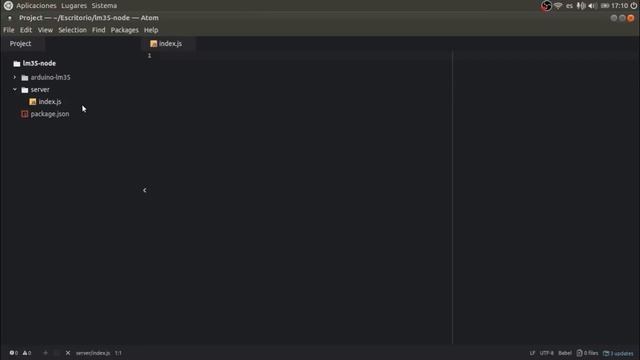Open the Wi-Fi network indicator
The width and height of the screenshot is (640, 360).
(558, 6)
